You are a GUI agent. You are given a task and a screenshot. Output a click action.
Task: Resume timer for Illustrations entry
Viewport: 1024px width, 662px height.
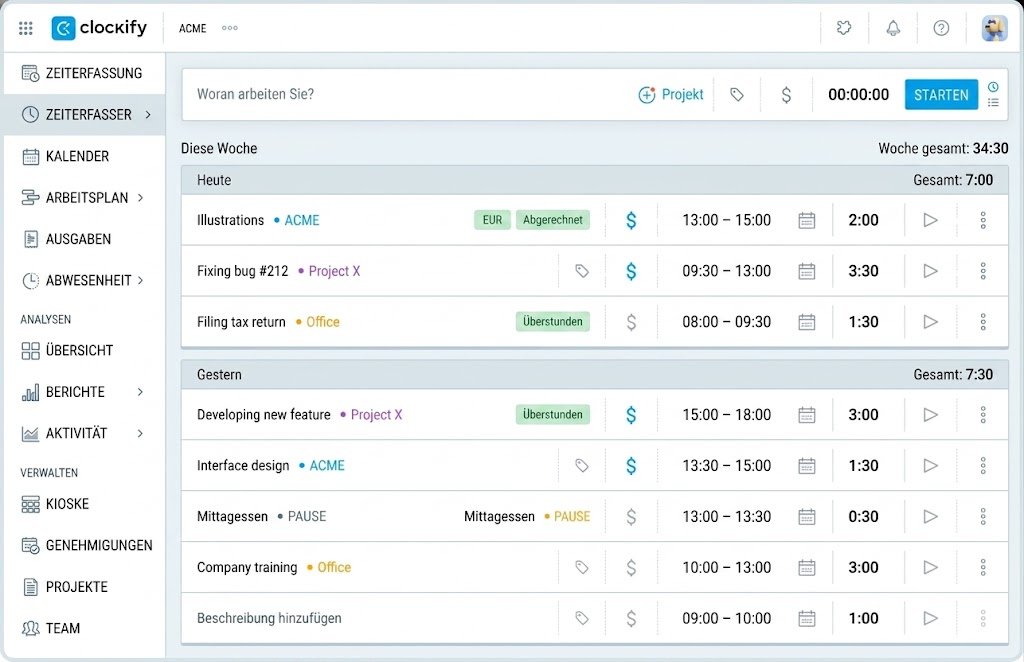[931, 221]
